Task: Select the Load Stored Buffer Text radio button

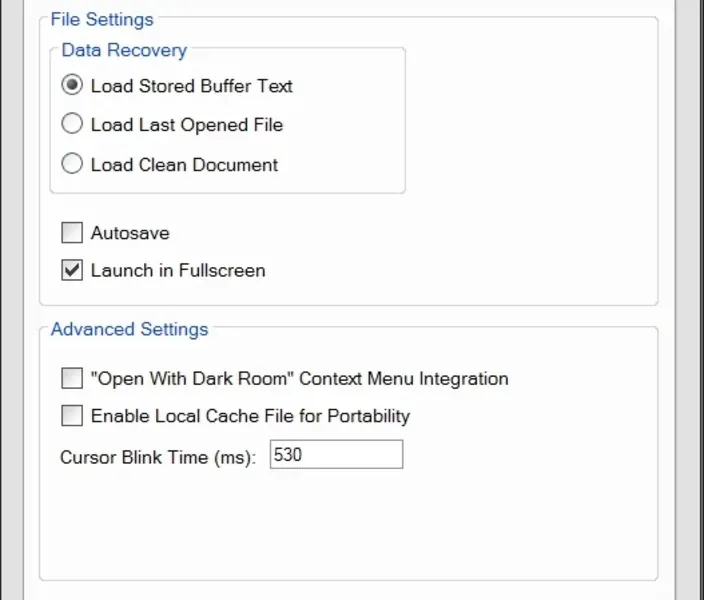Action: [x=72, y=86]
